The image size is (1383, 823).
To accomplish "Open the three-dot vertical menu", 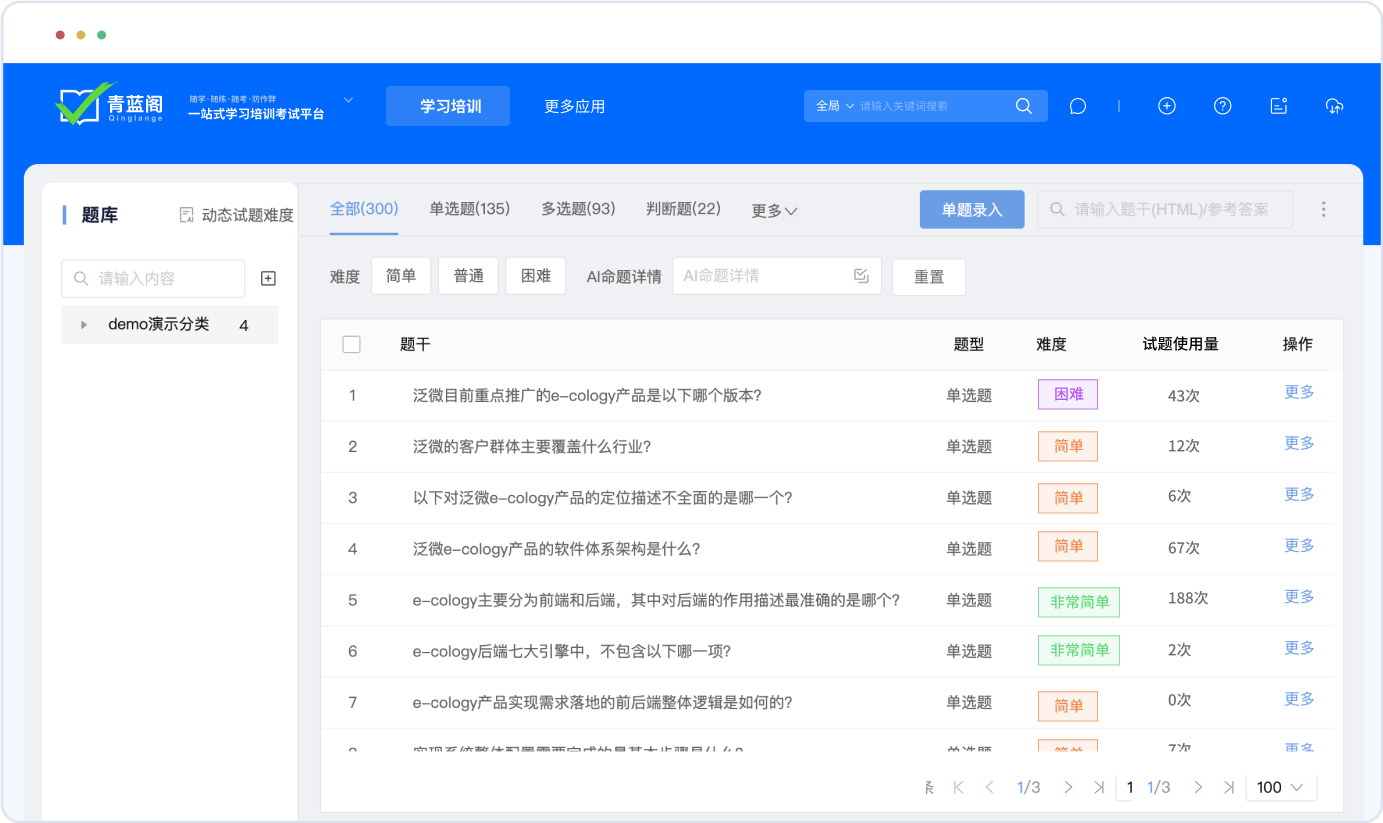I will pyautogui.click(x=1323, y=209).
